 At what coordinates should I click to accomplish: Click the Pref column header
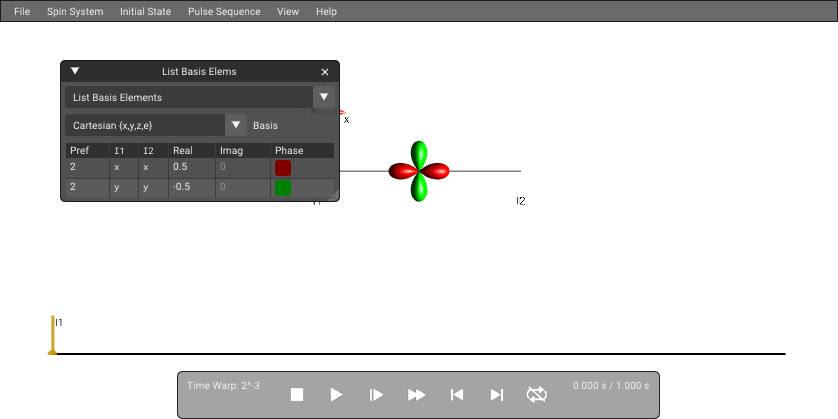tap(88, 151)
